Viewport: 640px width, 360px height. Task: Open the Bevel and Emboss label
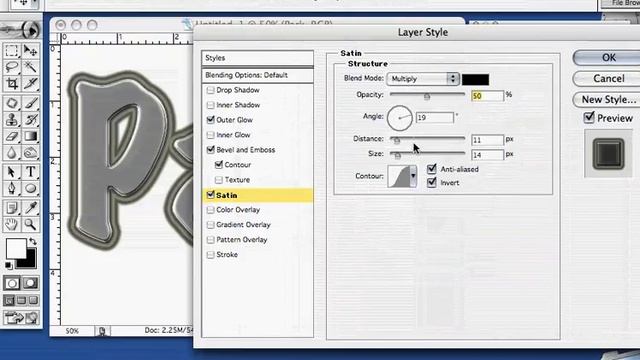[x=246, y=150]
